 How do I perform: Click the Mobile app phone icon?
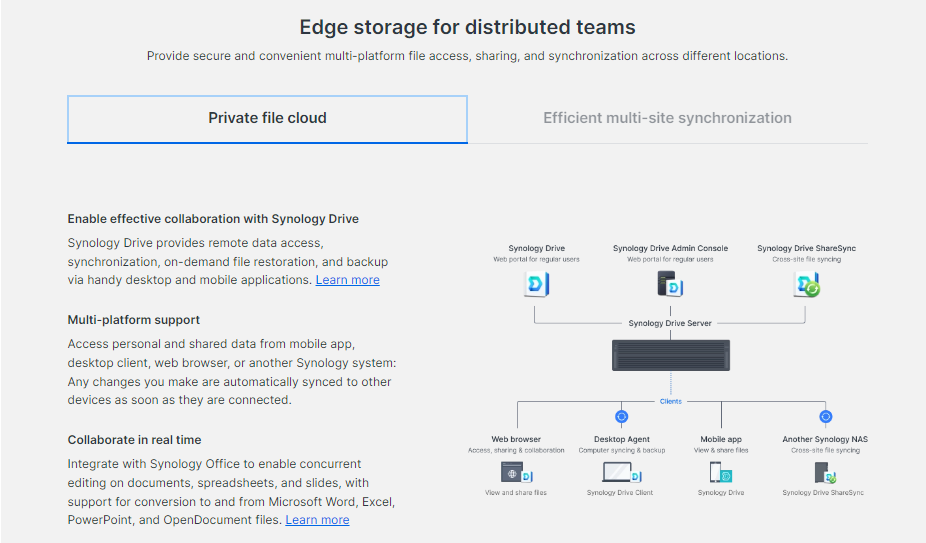tap(720, 473)
